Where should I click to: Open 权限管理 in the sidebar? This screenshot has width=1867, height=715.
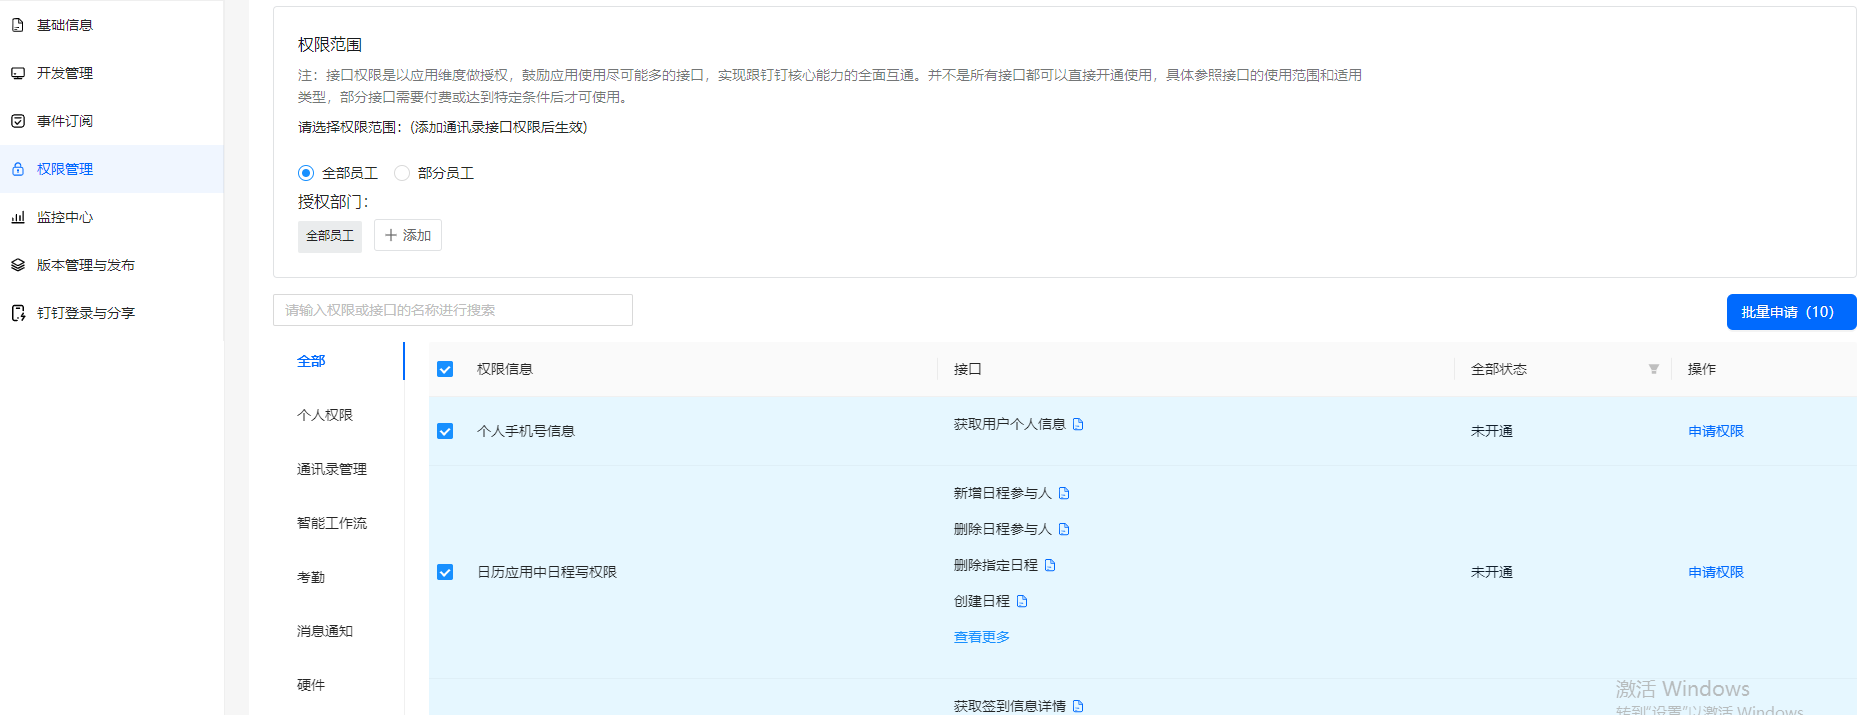point(112,169)
